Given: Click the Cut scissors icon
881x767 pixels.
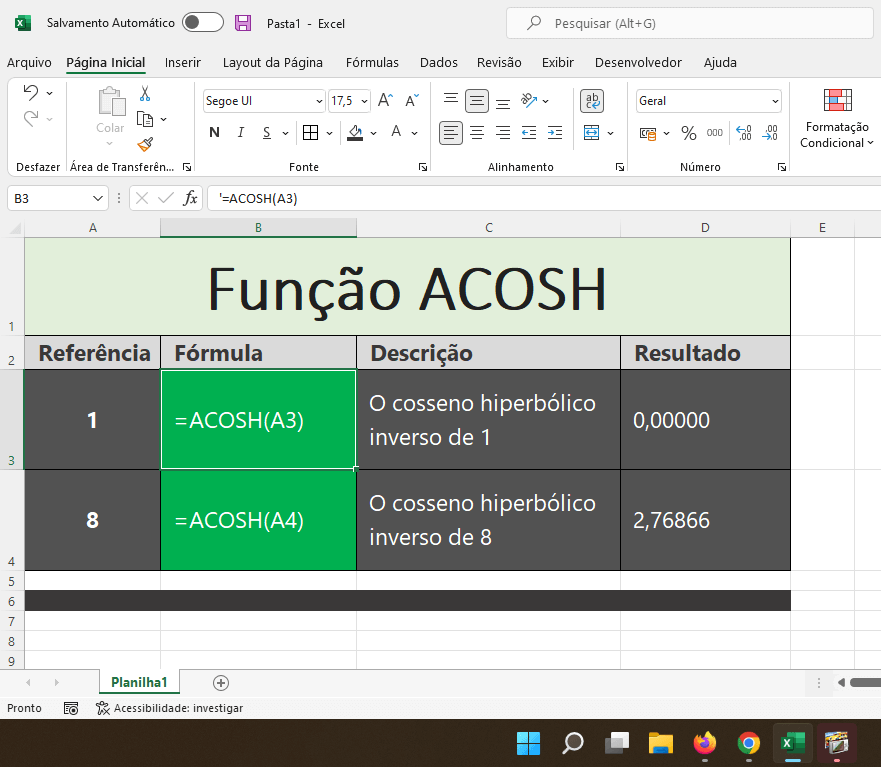Looking at the screenshot, I should pos(145,93).
